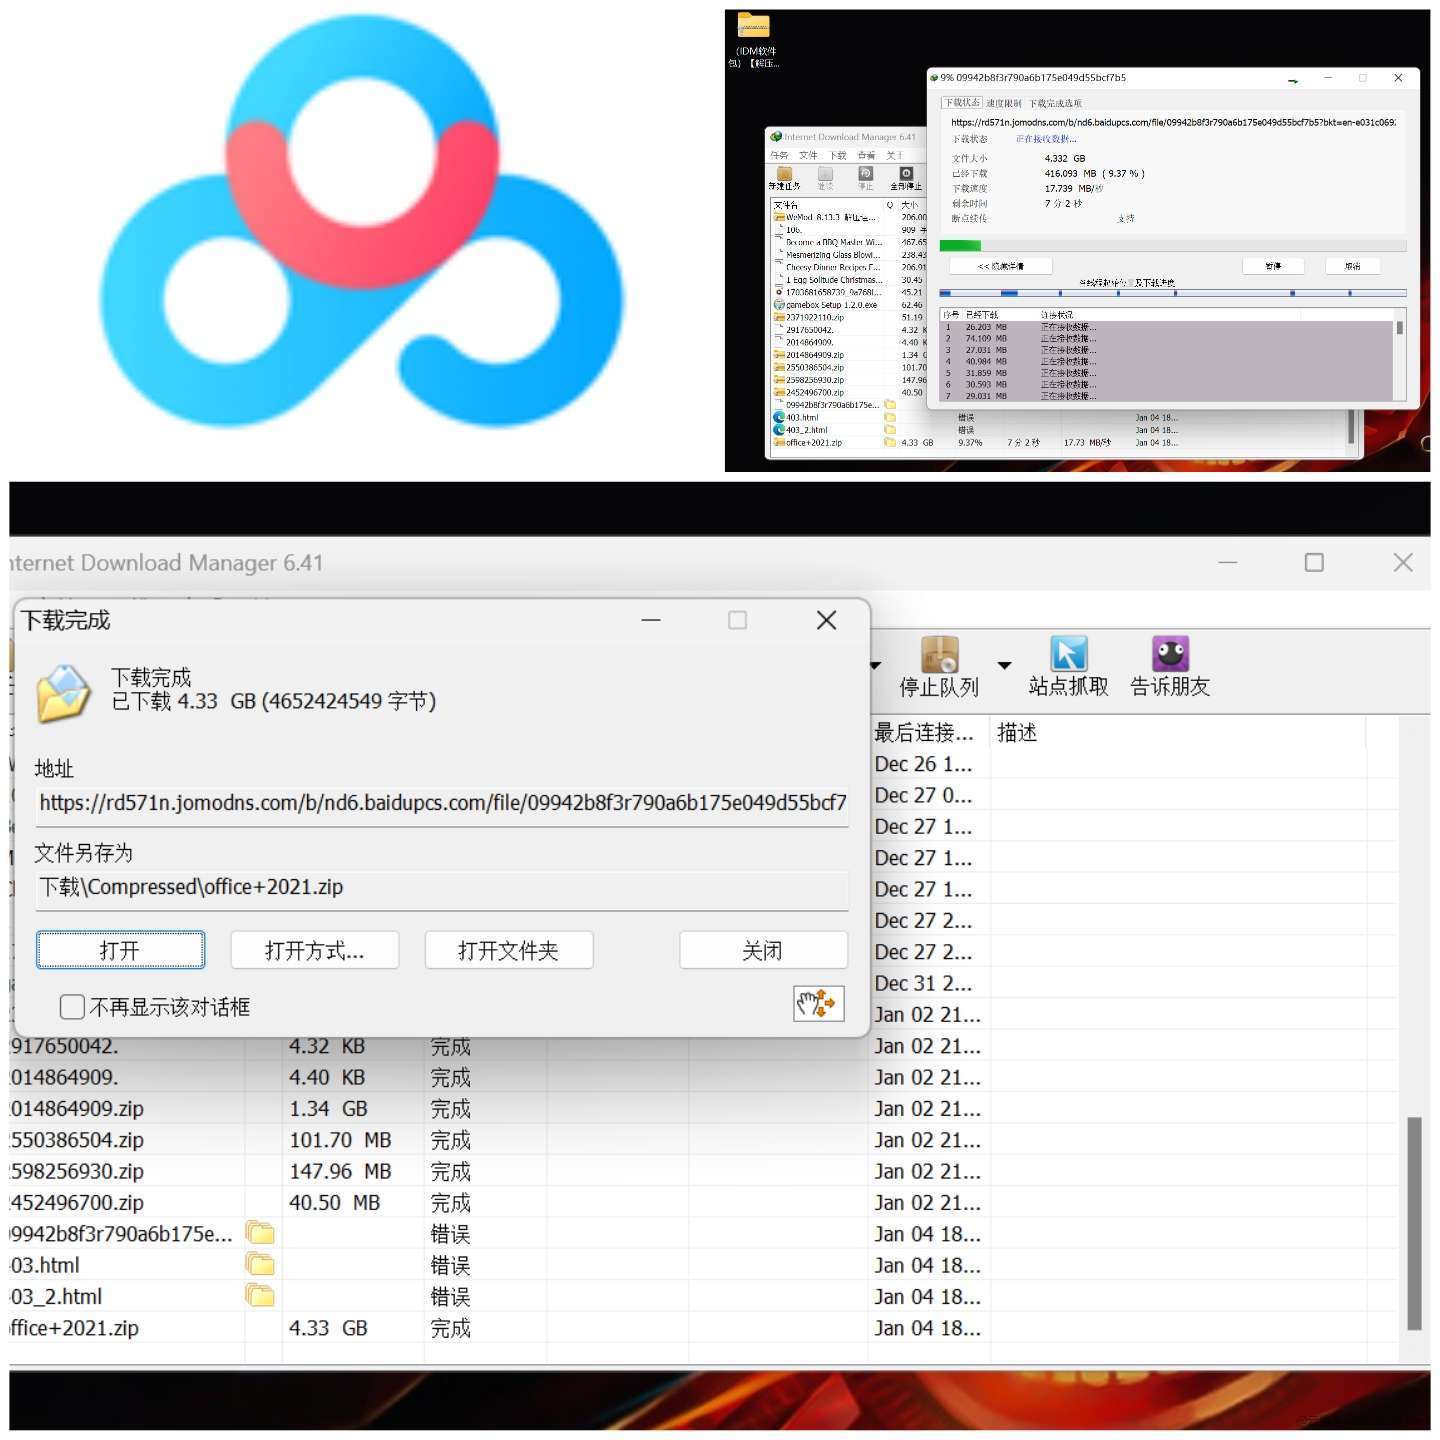Image resolution: width=1440 pixels, height=1440 pixels.
Task: Click the Edge icon beside 403_2.html
Action: pyautogui.click(x=779, y=430)
